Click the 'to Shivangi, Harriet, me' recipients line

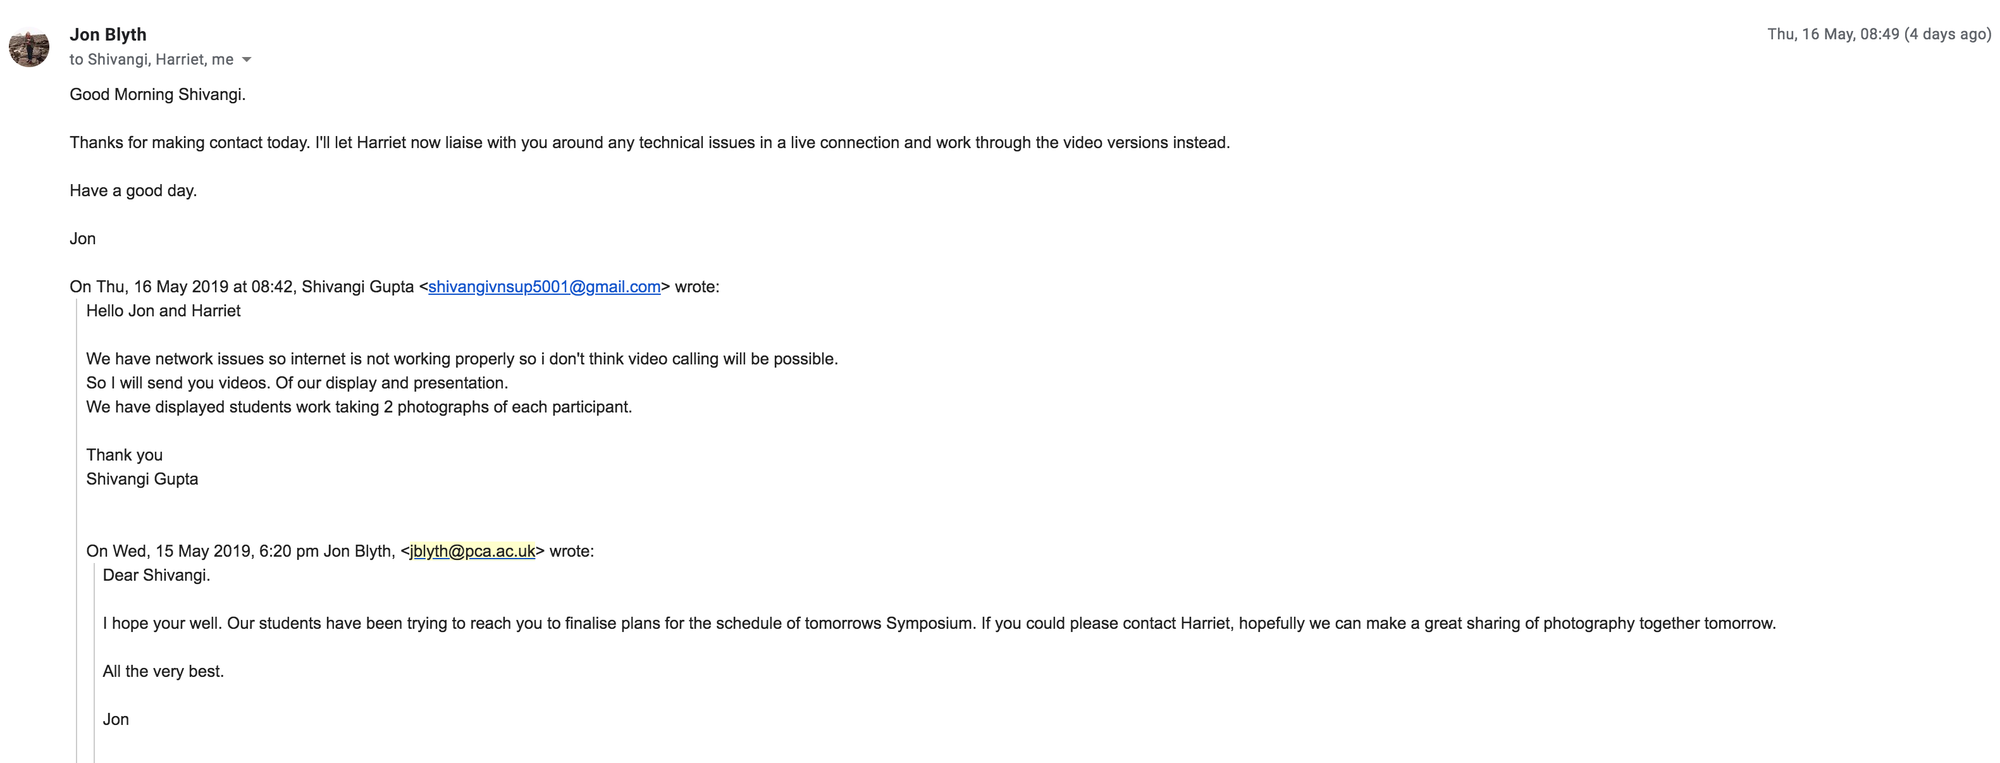(151, 60)
